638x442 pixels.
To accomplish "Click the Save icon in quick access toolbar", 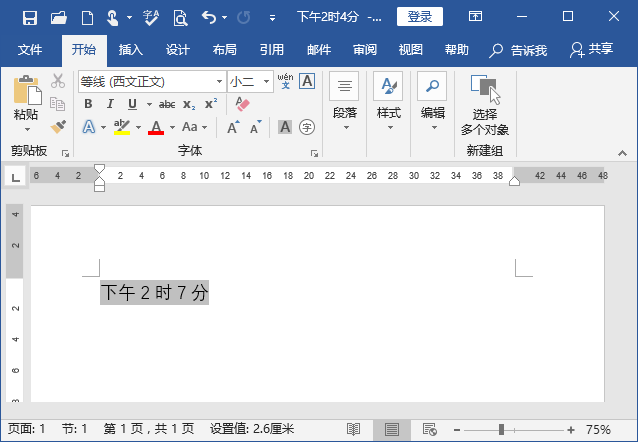I will pyautogui.click(x=30, y=18).
